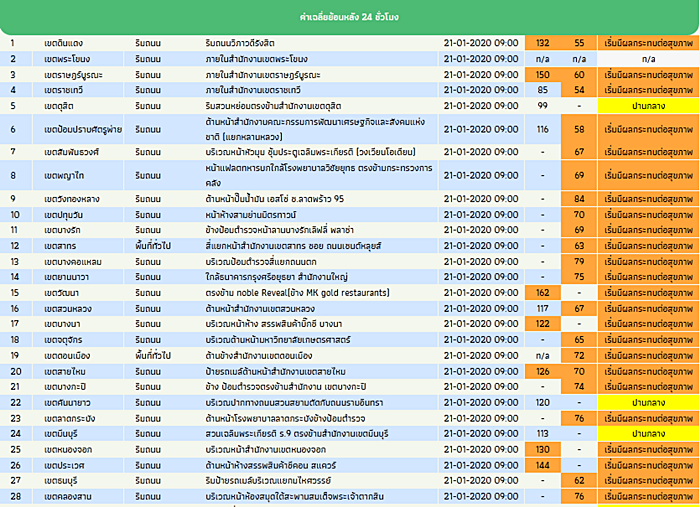Select the orange 162 value for เขตวัฒนา
Viewport: 700px width, 507px height.
[543, 293]
